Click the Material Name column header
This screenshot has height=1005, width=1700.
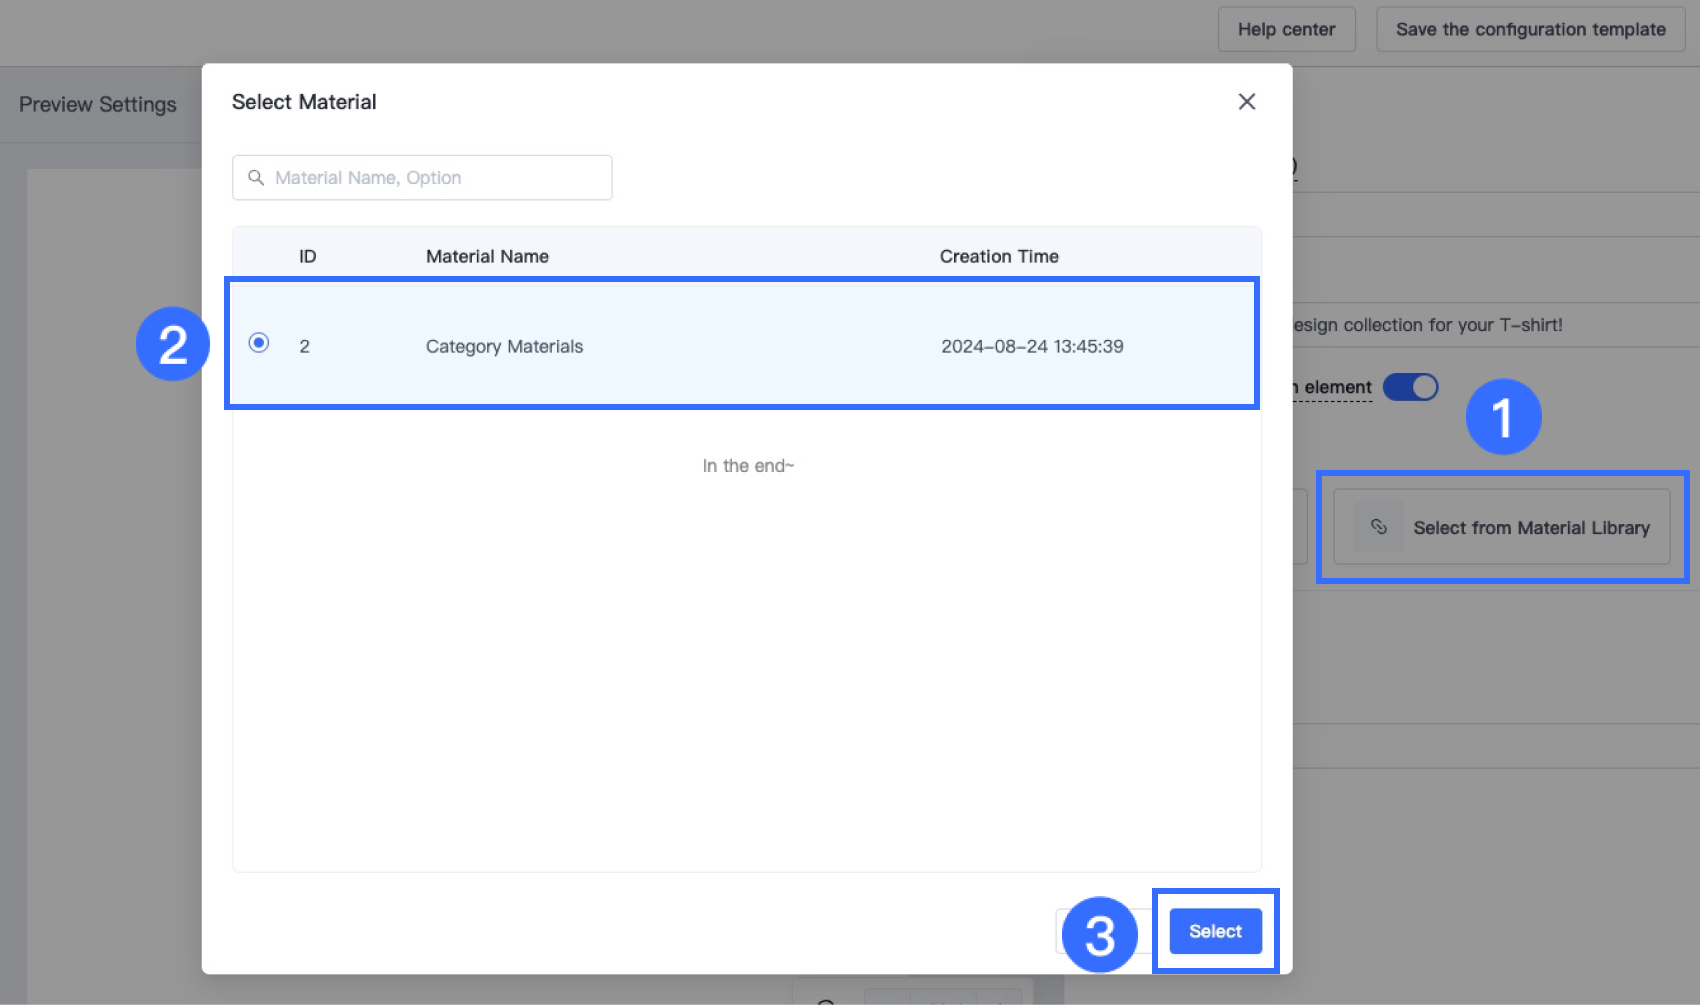click(x=487, y=257)
